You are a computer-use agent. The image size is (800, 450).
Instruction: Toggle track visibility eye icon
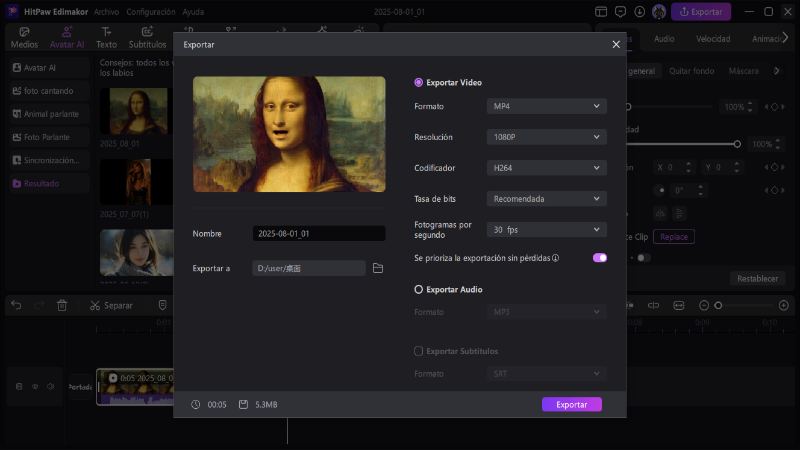pyautogui.click(x=35, y=387)
